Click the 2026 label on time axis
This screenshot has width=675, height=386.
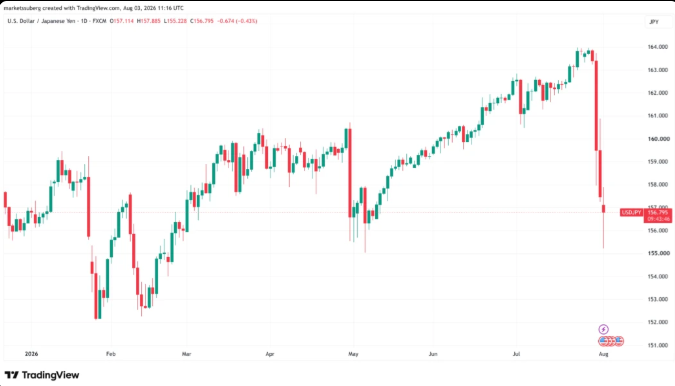31,354
